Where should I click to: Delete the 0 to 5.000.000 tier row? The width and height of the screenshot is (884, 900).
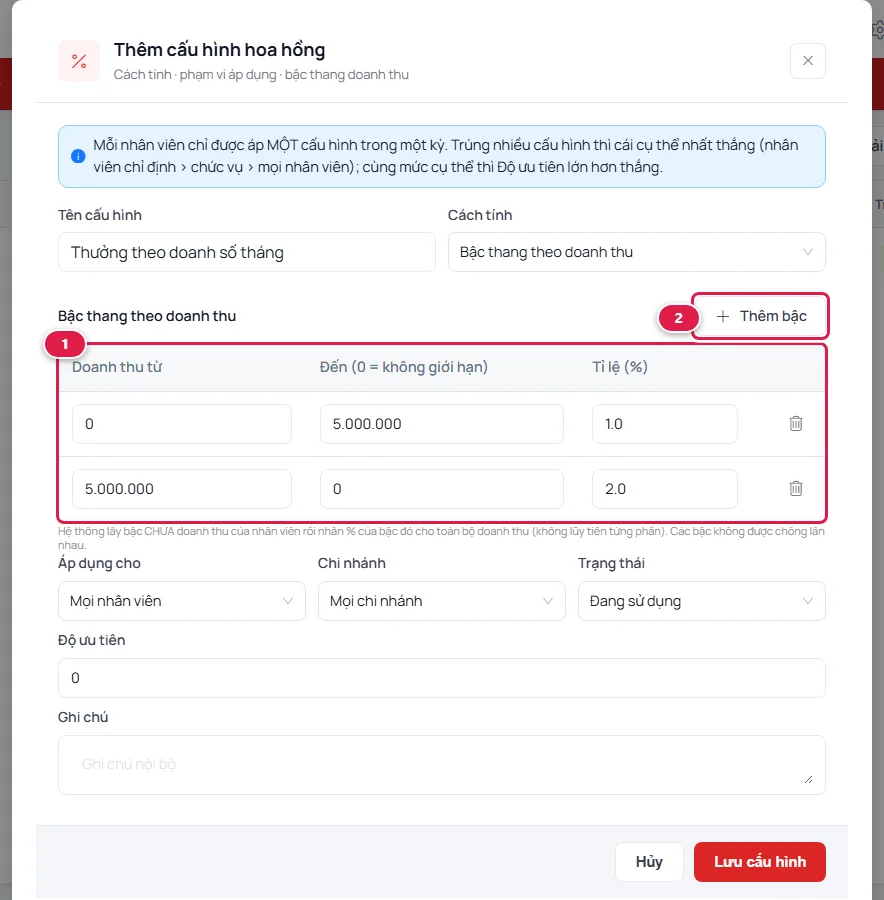click(x=796, y=424)
